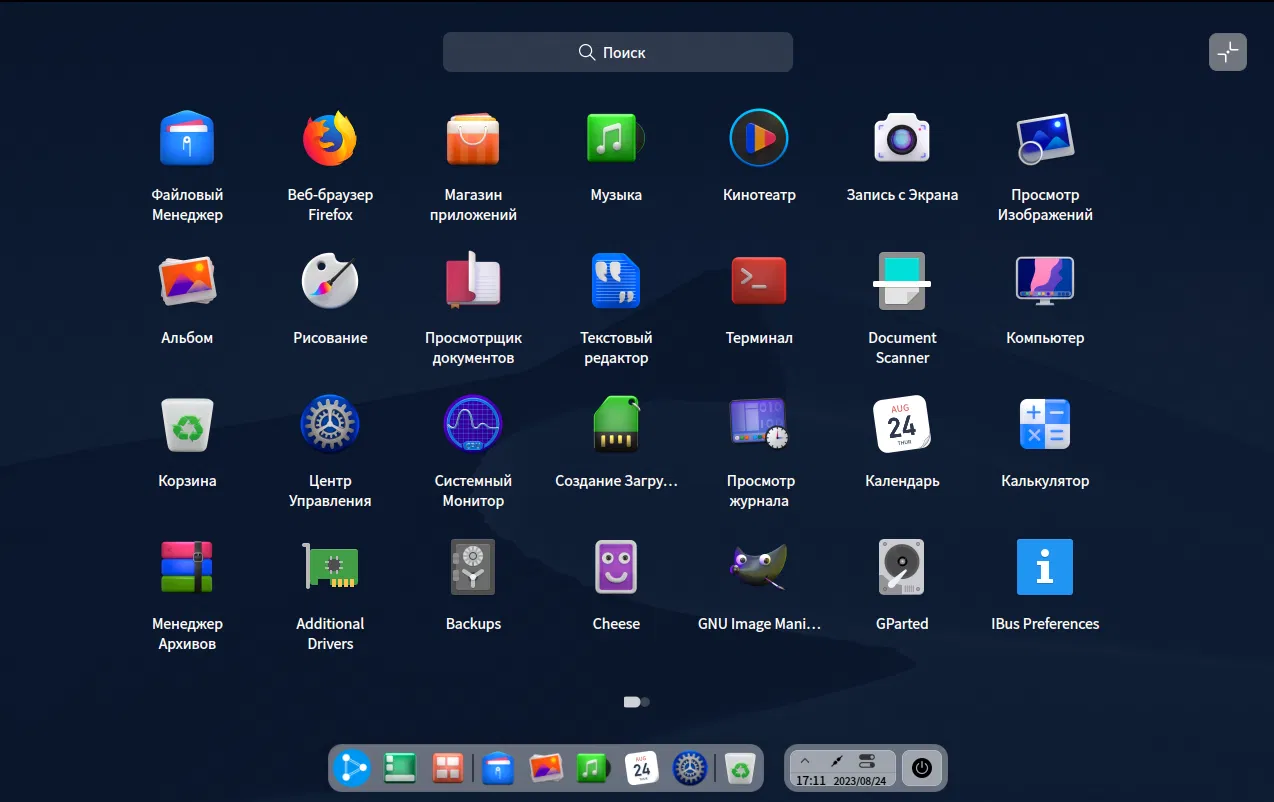
Task: Open the album icon in the dock
Action: 546,768
